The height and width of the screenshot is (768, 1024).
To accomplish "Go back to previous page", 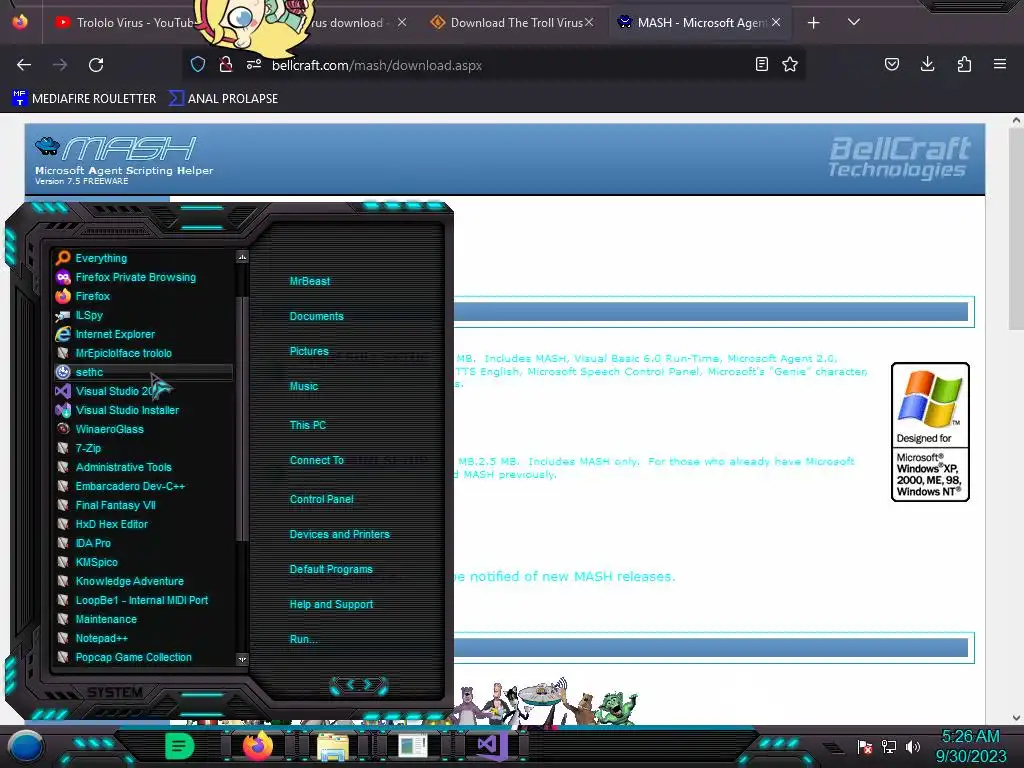I will [24, 65].
